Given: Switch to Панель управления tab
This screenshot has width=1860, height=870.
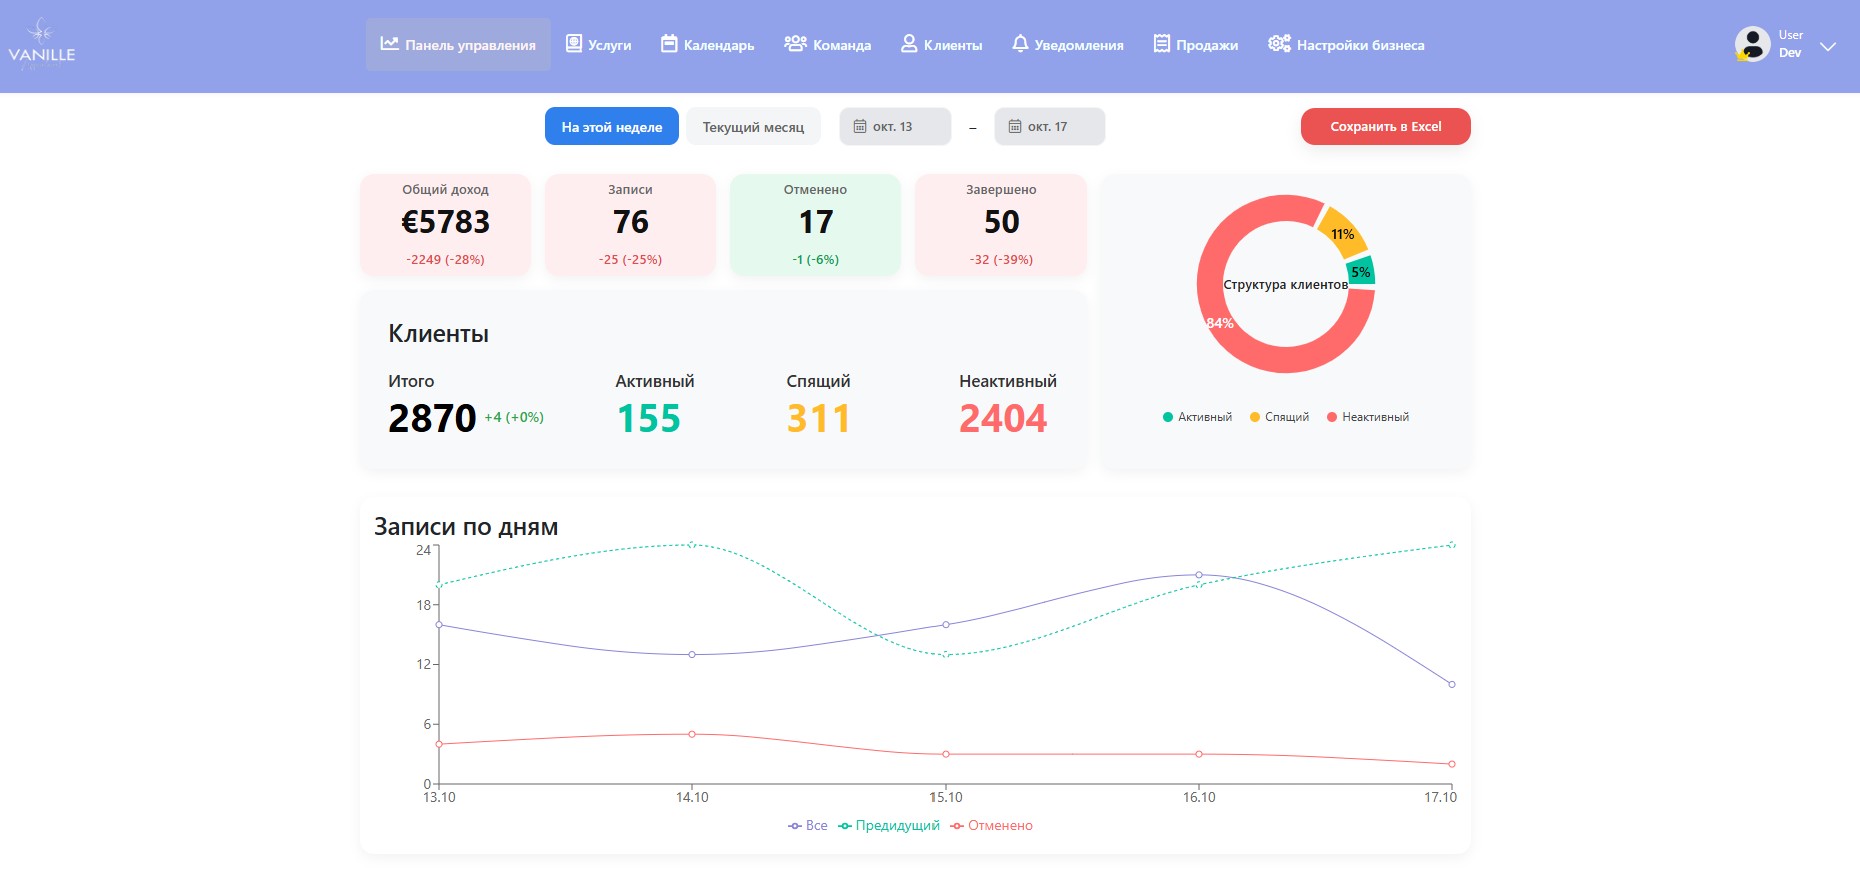Looking at the screenshot, I should pos(458,45).
